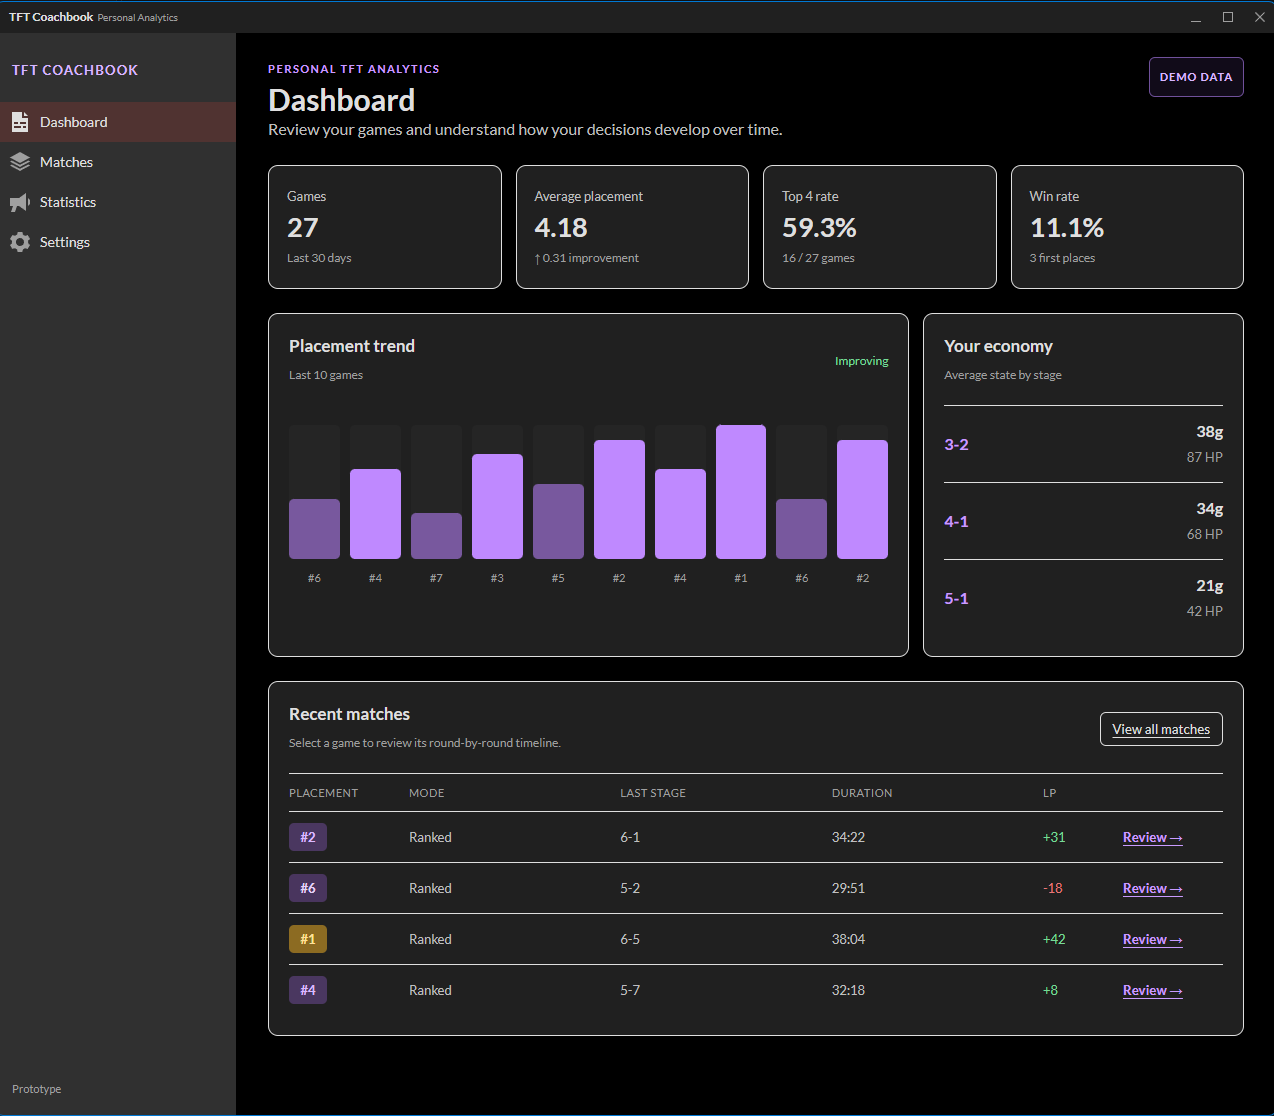Click the #7 bar in placement trend
This screenshot has width=1274, height=1116.
pyautogui.click(x=436, y=536)
